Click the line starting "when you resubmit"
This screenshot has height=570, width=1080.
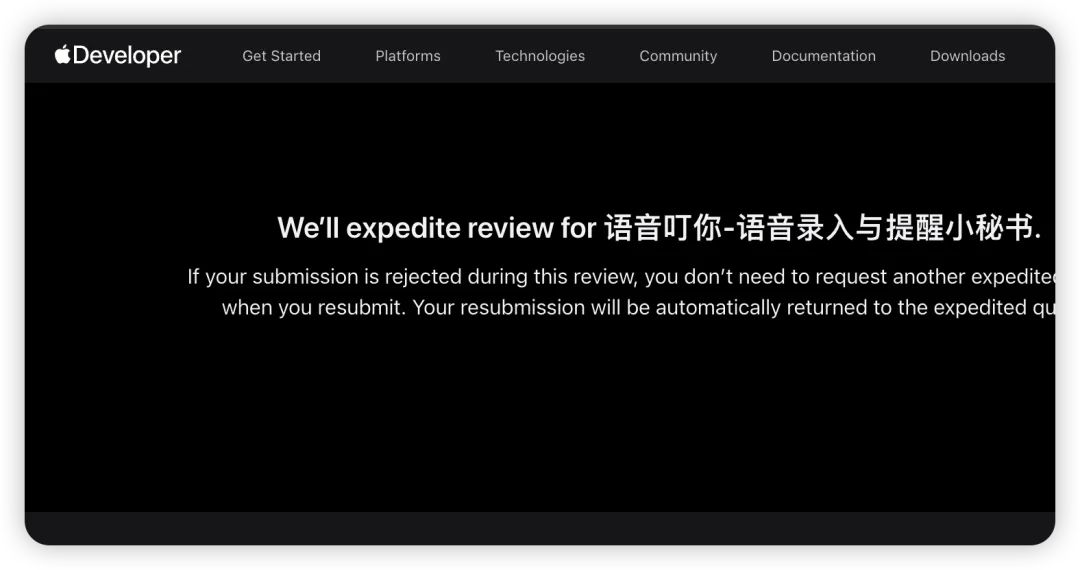click(638, 307)
